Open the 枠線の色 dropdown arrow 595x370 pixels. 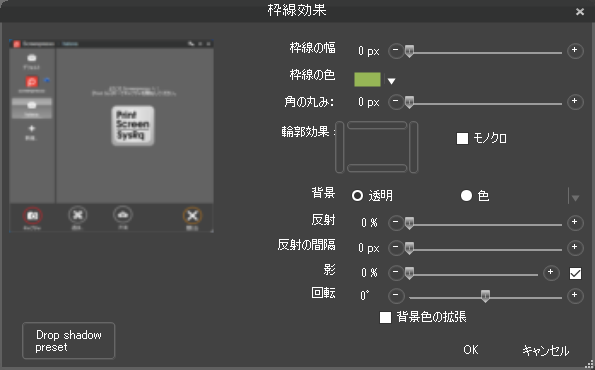[x=392, y=81]
